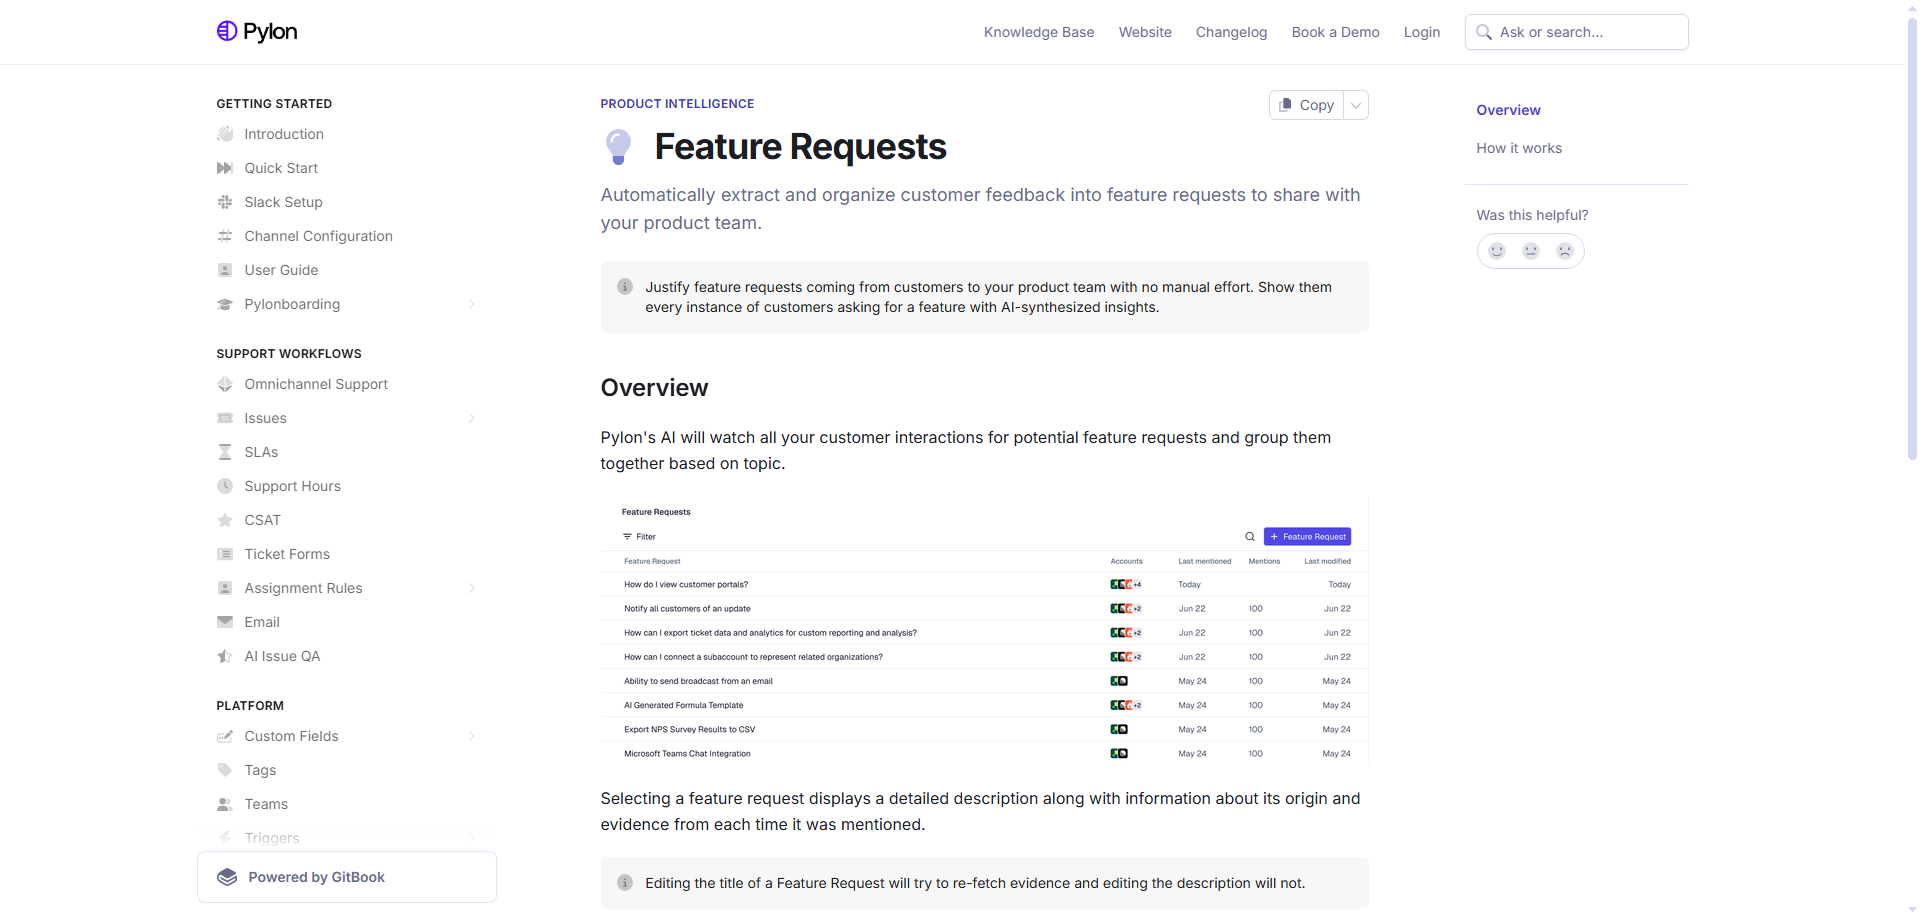This screenshot has height=919, width=1920.
Task: Click the Tags label icon in sidebar
Action: click(225, 770)
